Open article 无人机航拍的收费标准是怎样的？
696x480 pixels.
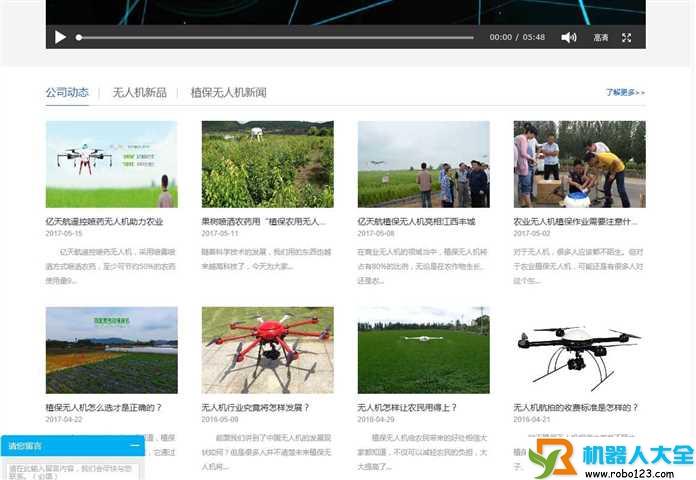576,407
